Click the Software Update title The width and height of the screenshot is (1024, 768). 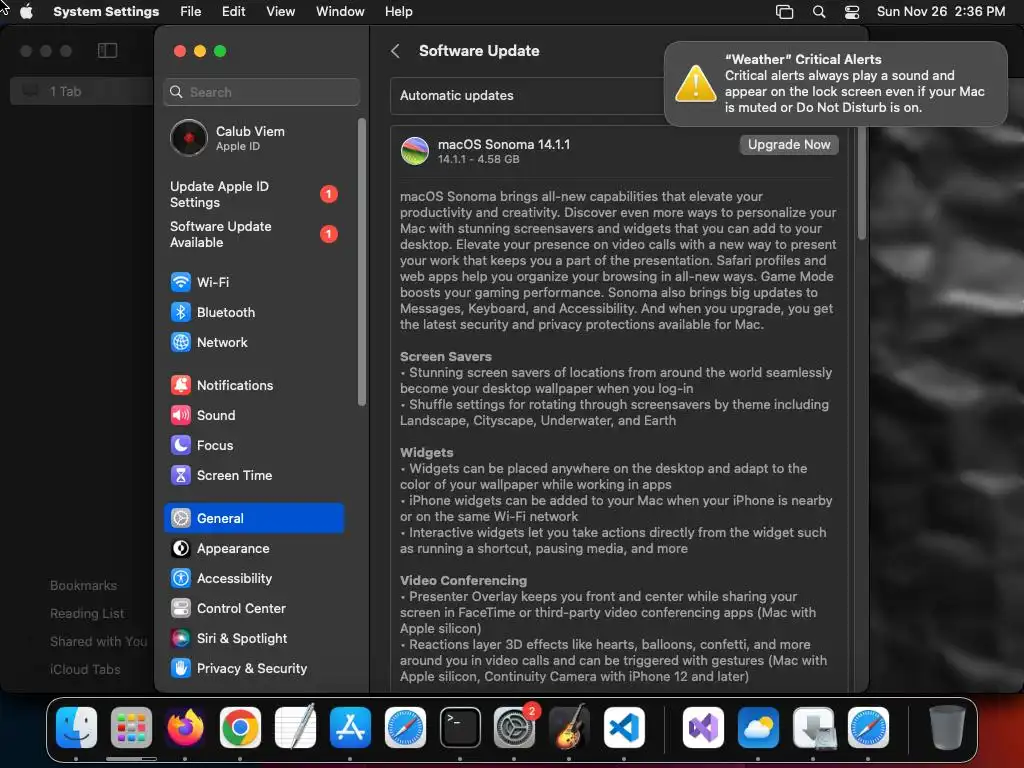(479, 51)
